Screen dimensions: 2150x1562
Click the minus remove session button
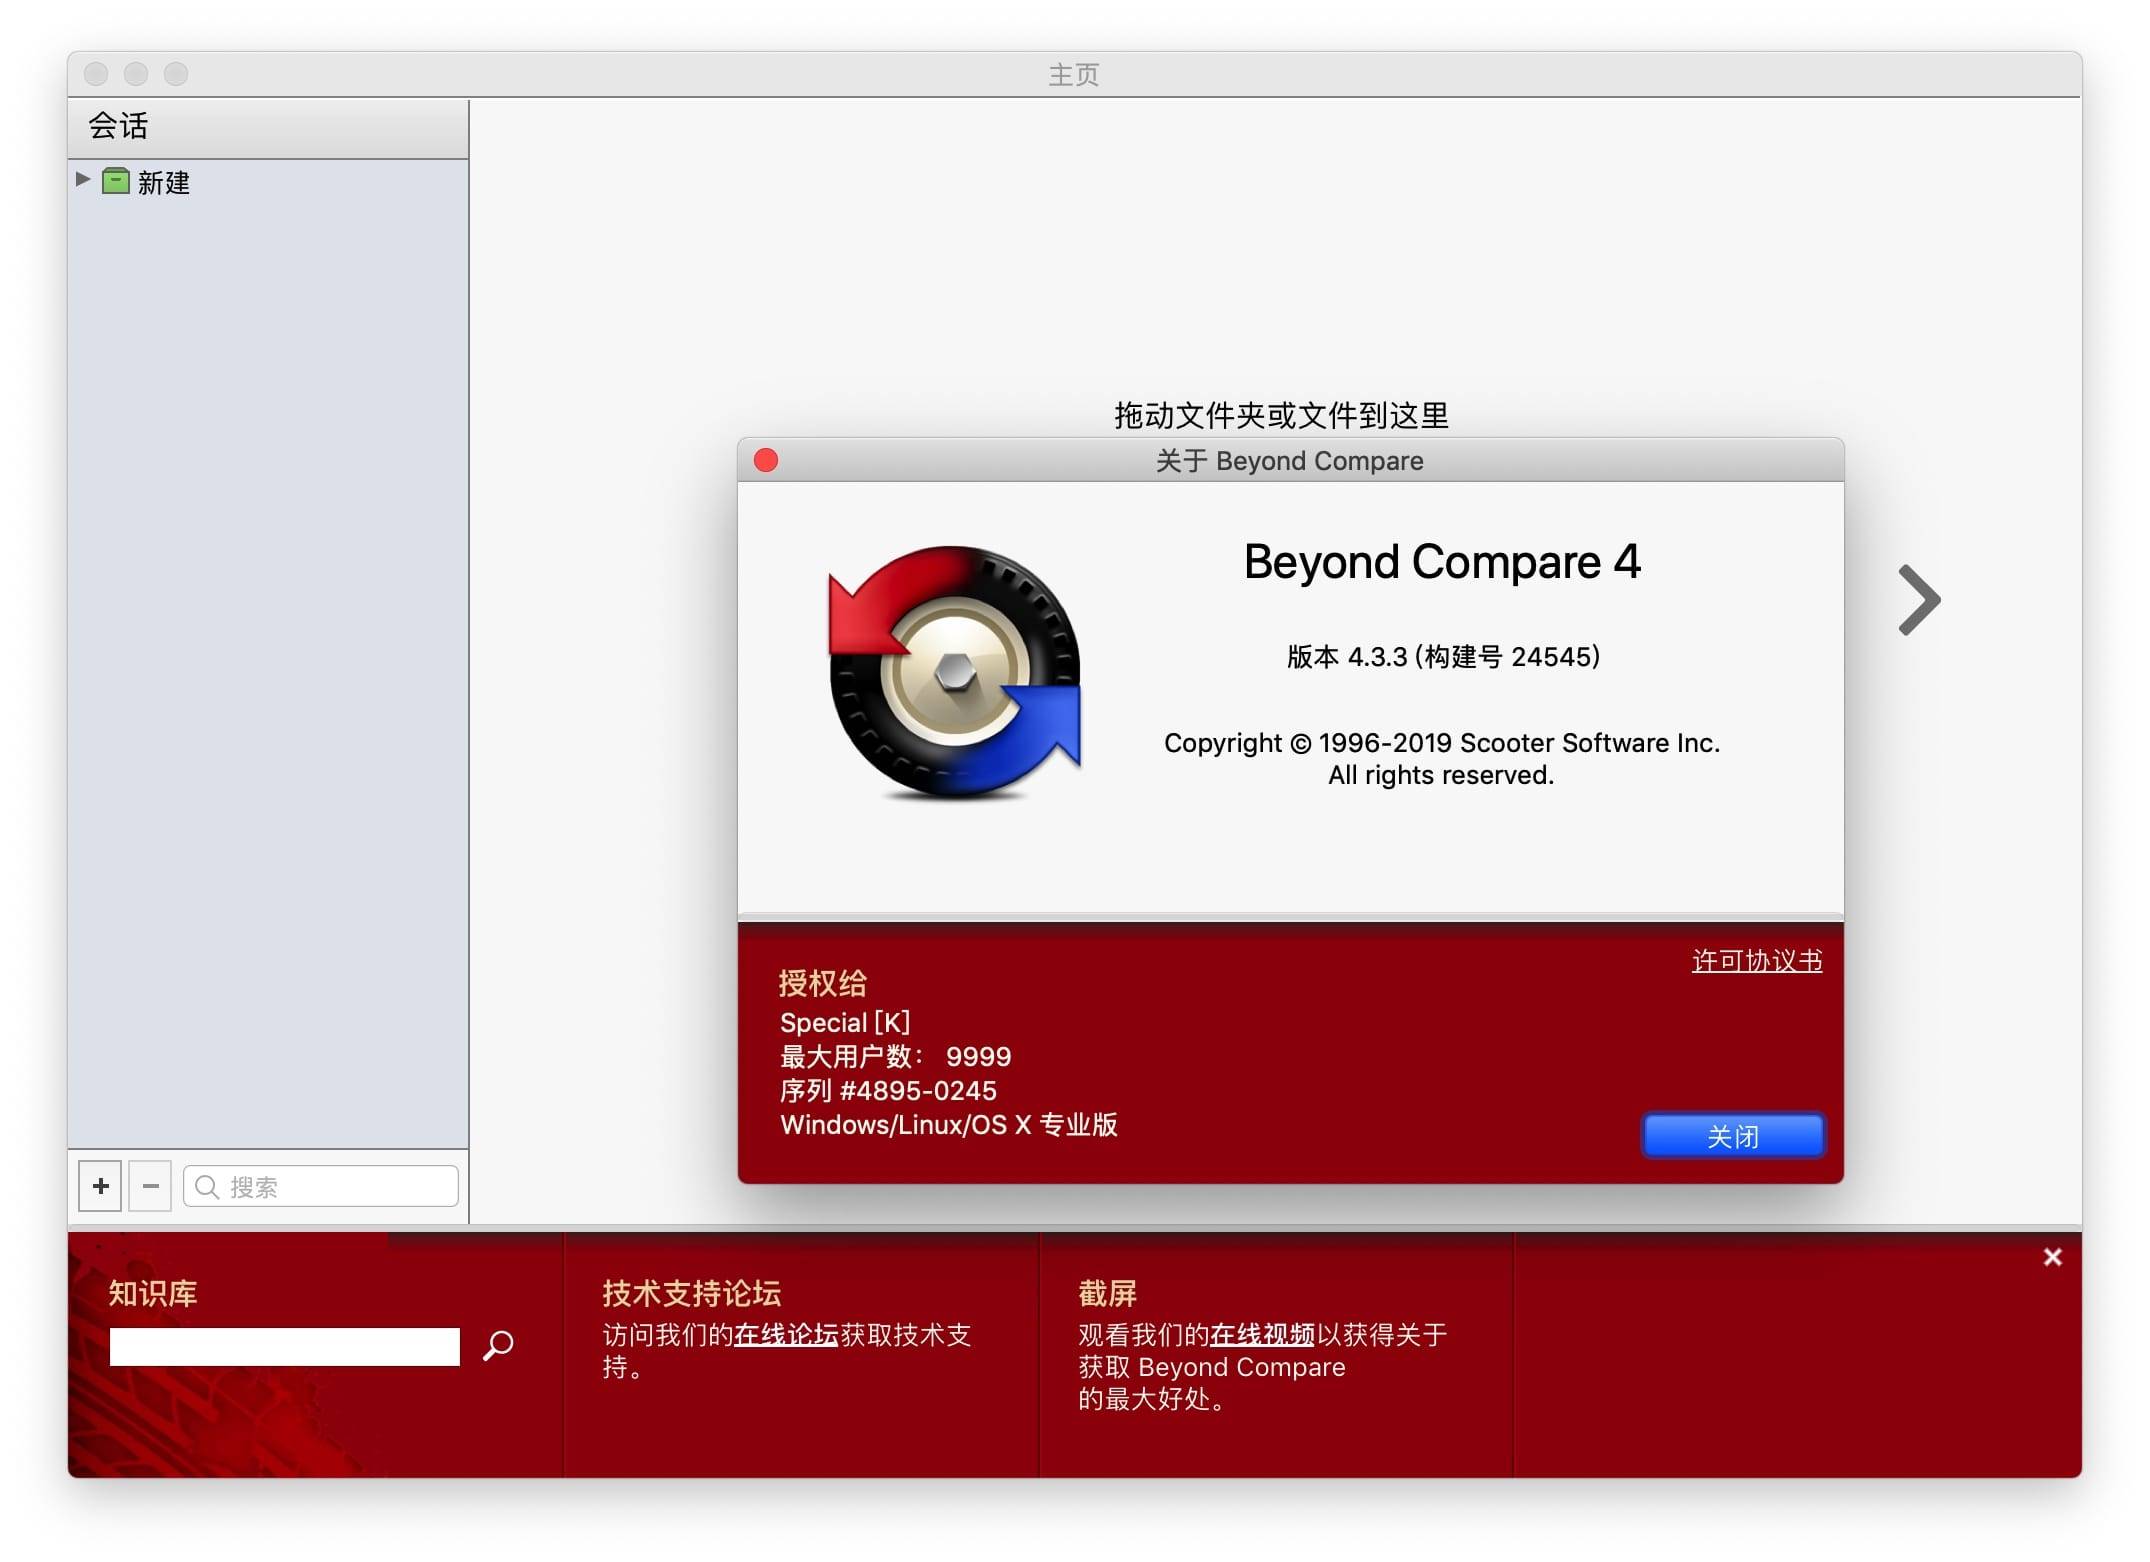[151, 1186]
